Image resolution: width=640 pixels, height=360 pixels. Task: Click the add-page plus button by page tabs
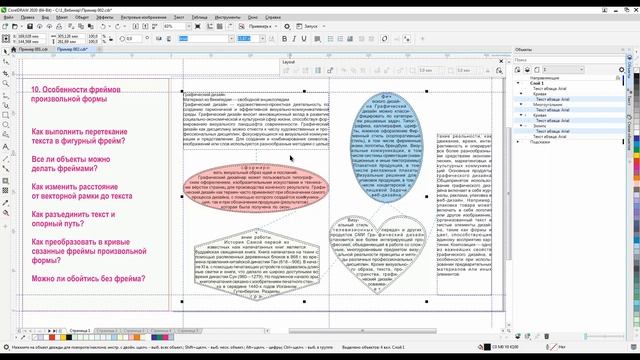(60, 331)
